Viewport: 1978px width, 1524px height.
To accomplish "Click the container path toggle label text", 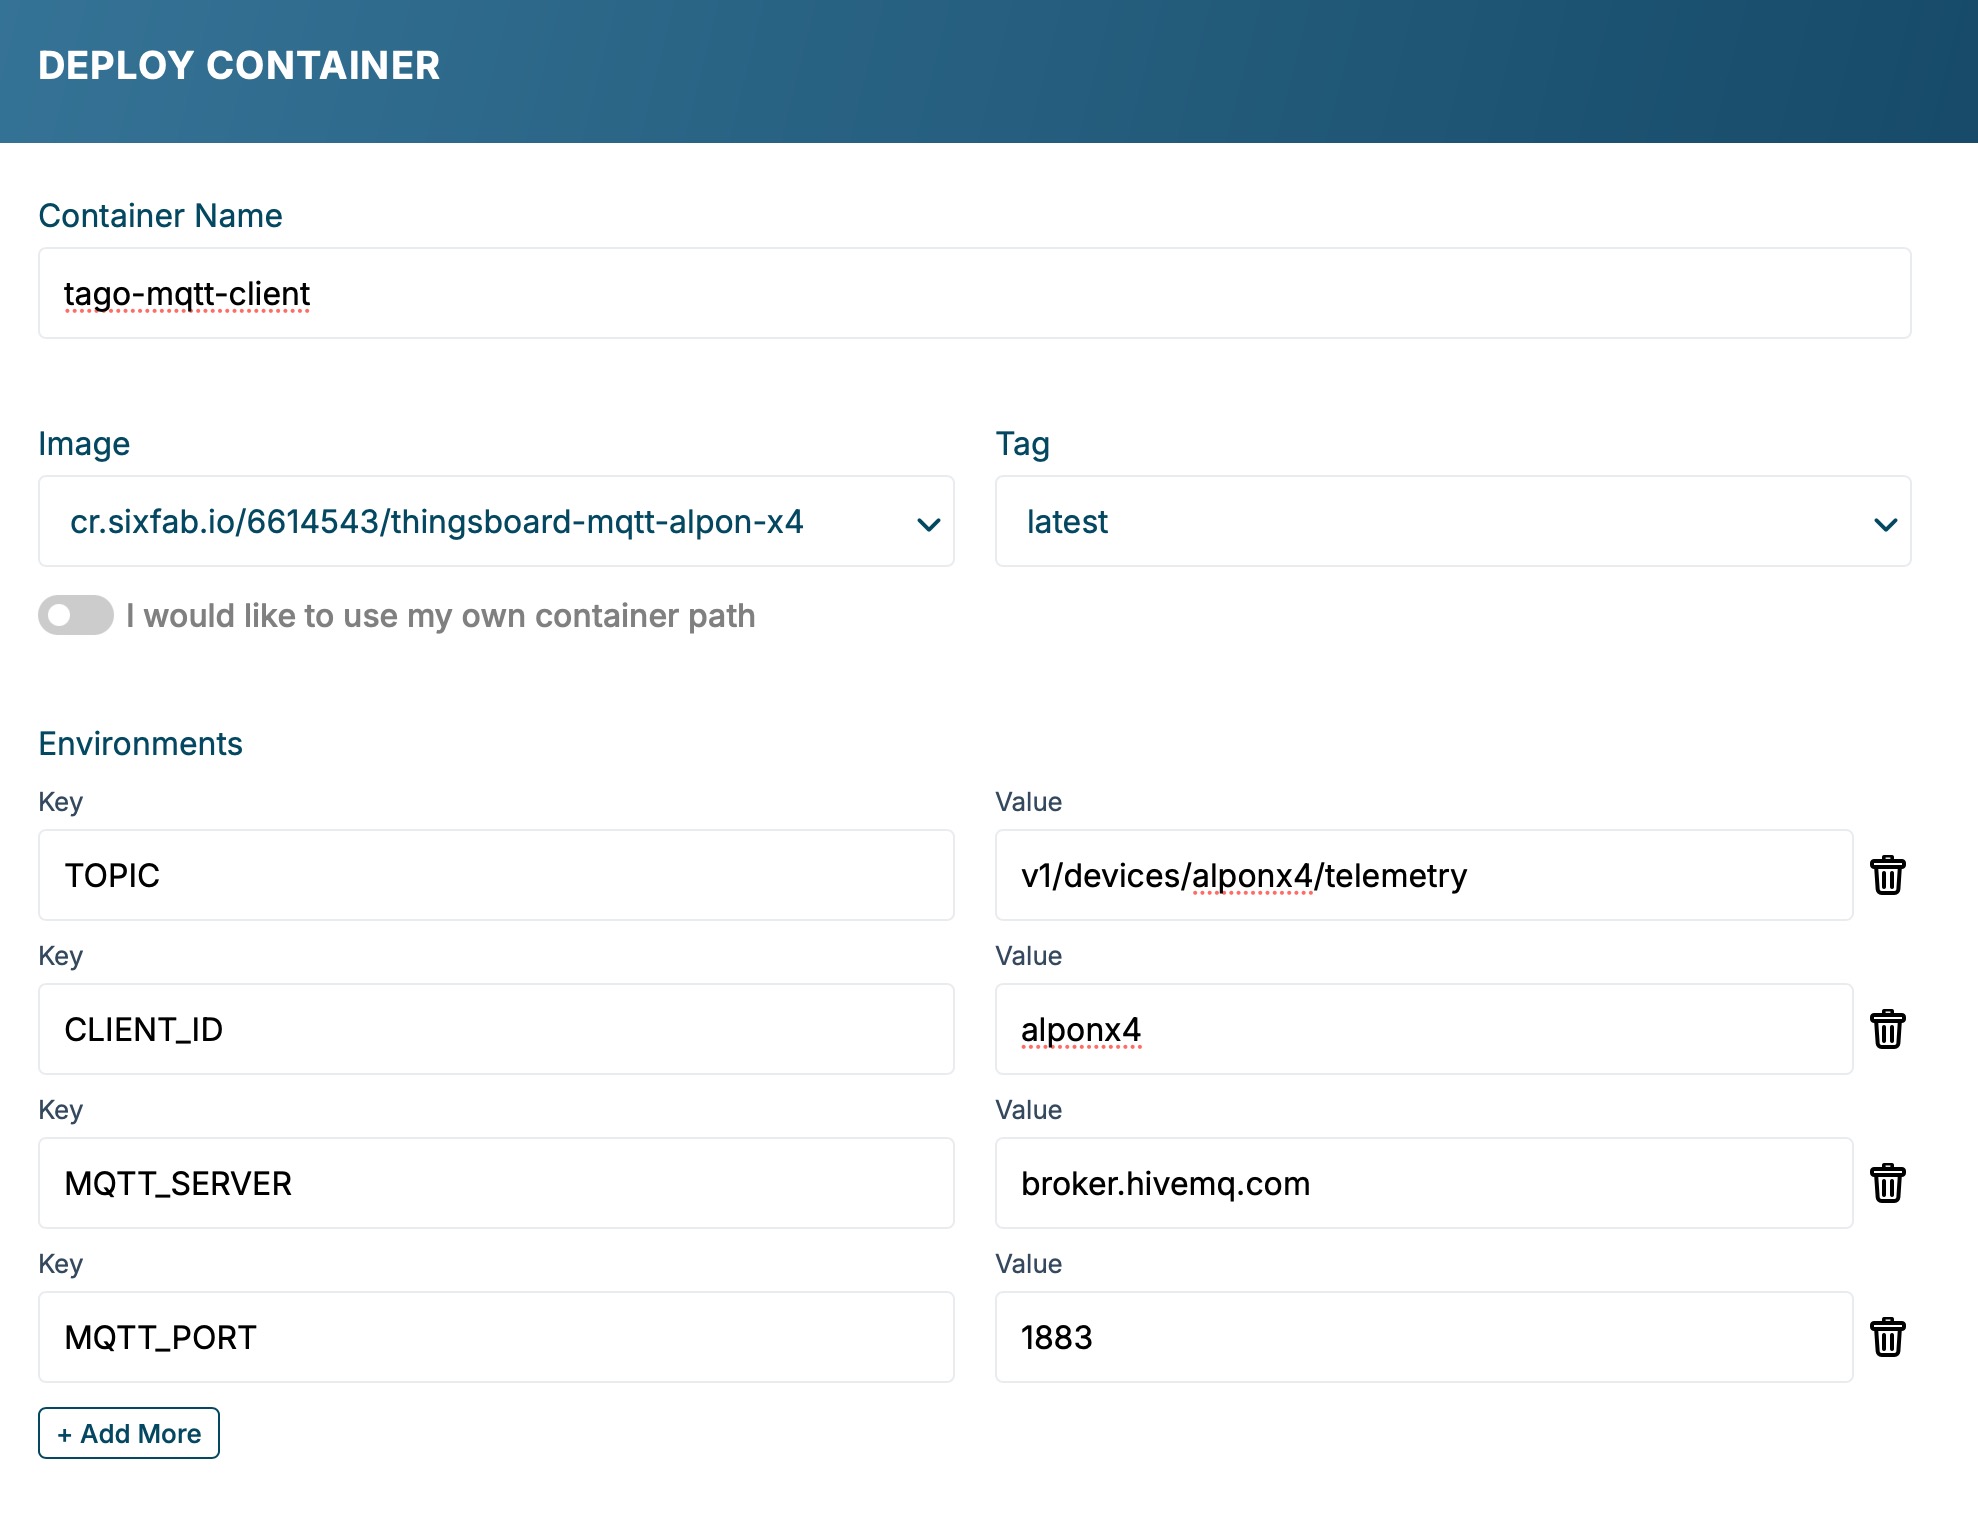I will (439, 616).
